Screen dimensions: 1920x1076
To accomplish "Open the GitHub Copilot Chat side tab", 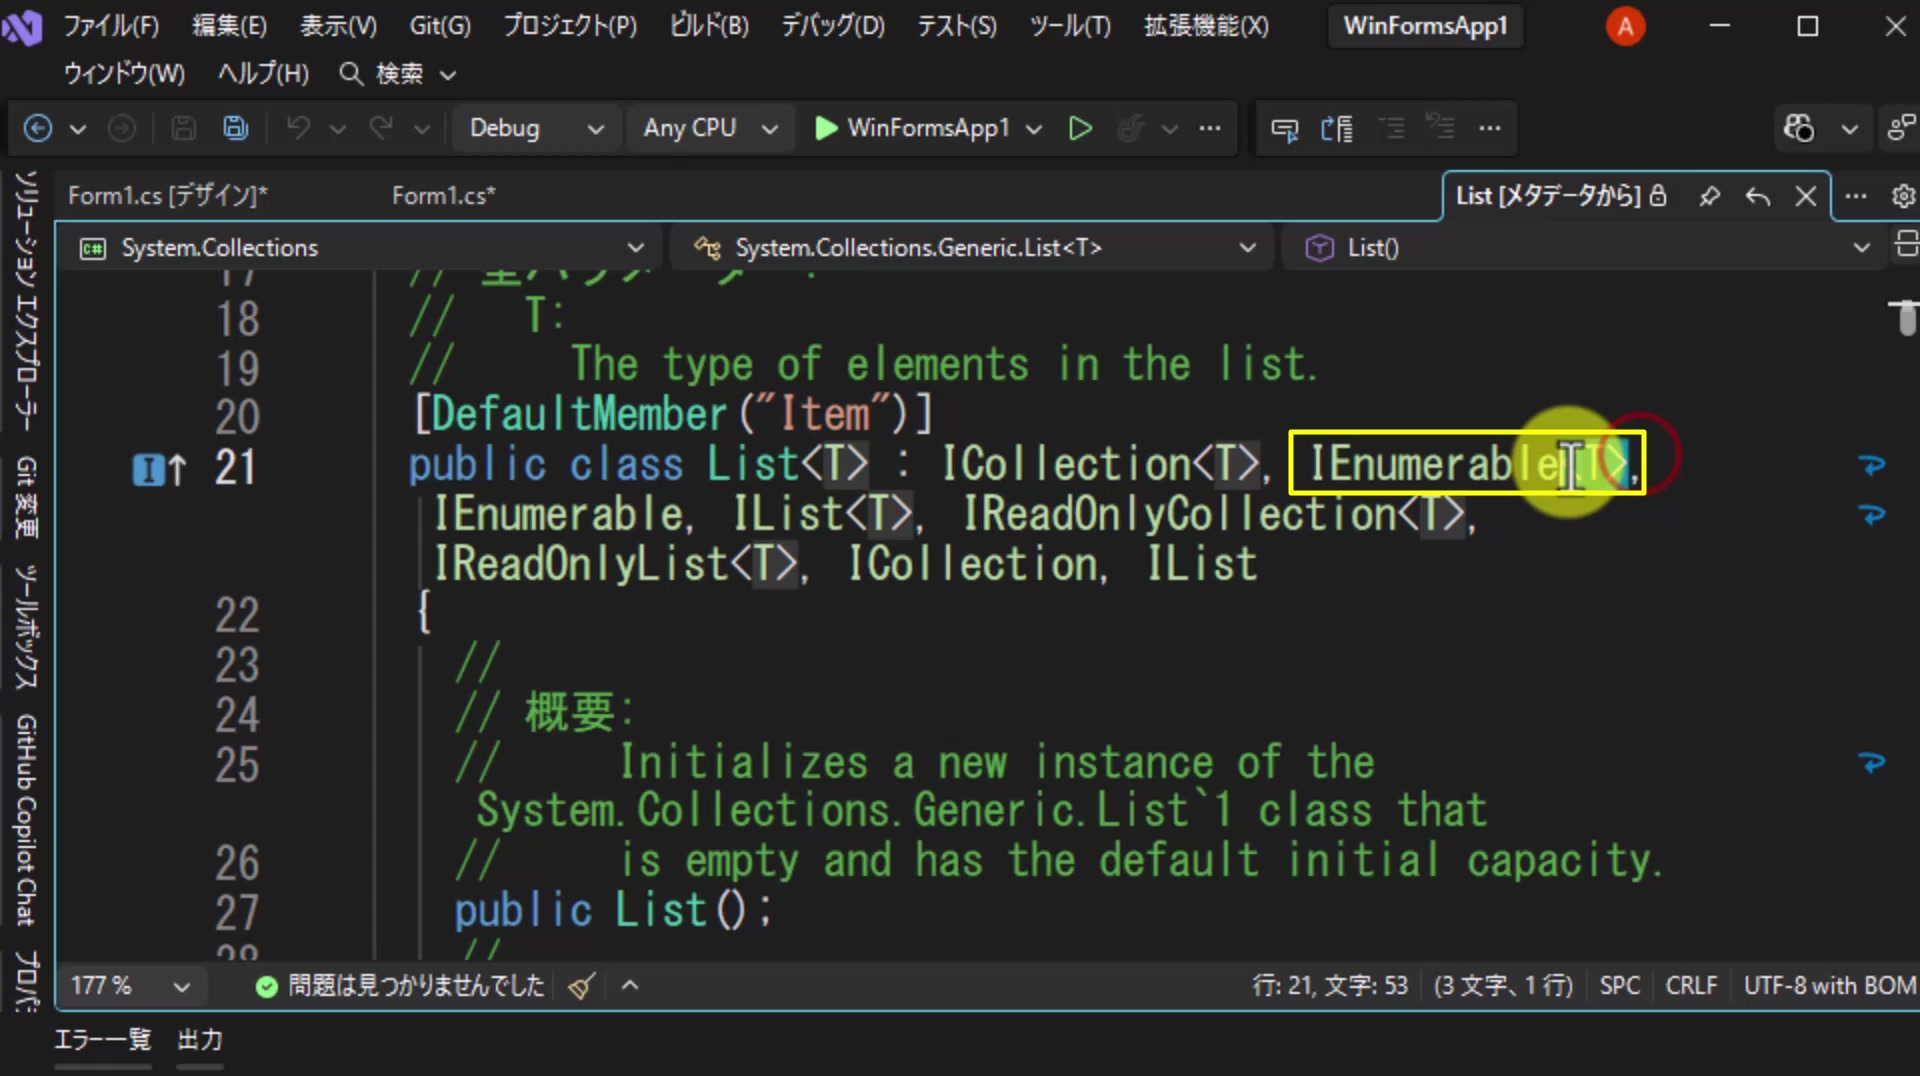I will (26, 820).
